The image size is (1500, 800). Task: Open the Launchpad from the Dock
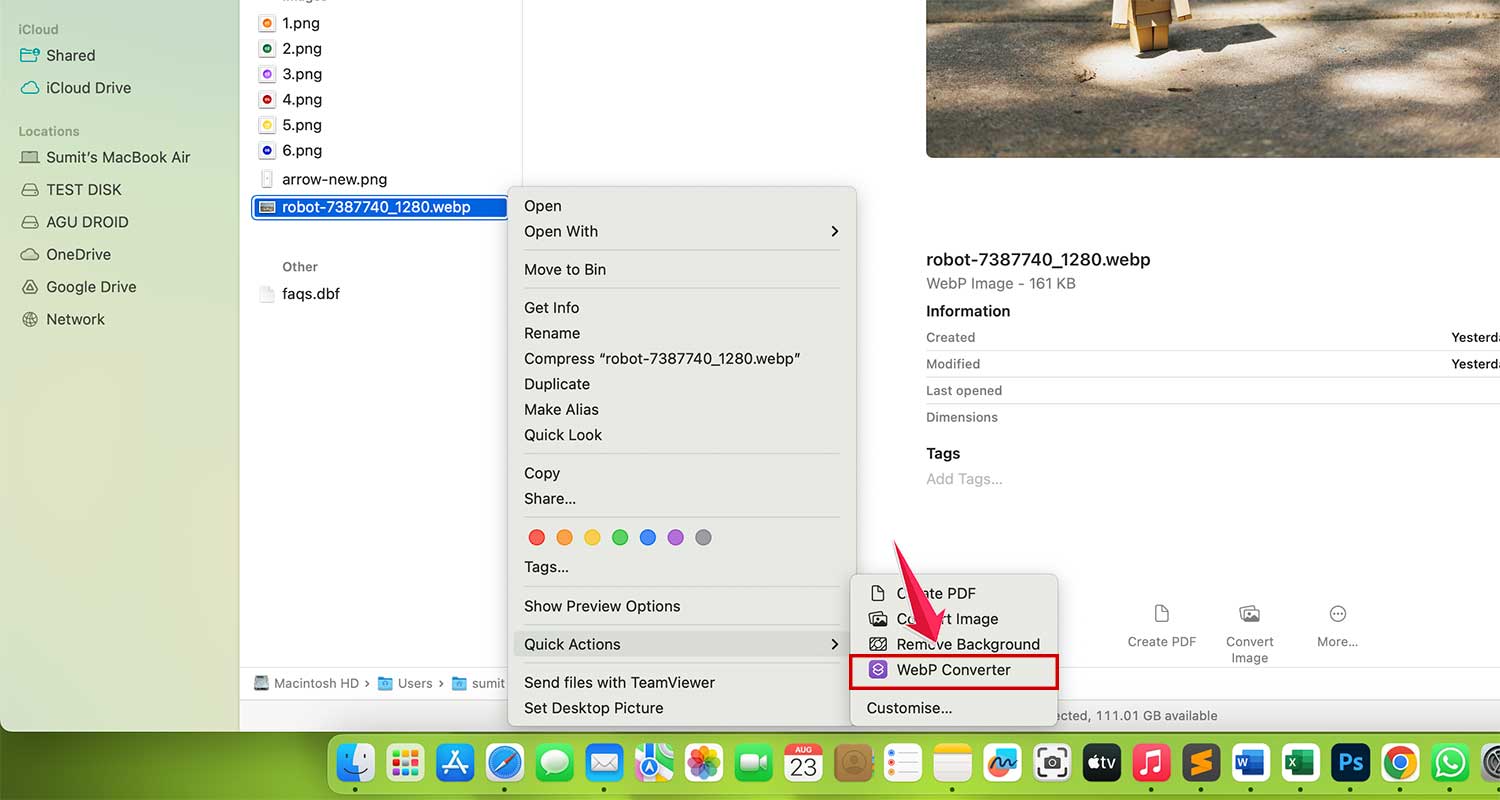[x=405, y=763]
